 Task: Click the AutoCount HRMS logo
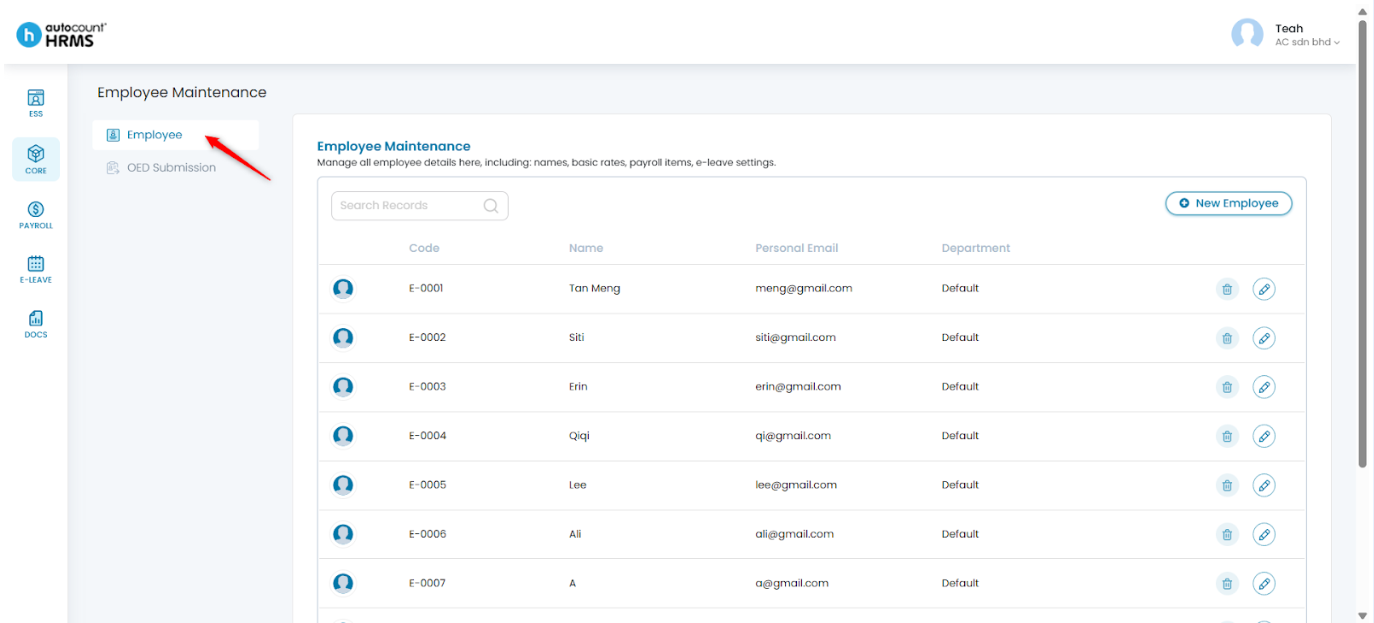point(62,34)
